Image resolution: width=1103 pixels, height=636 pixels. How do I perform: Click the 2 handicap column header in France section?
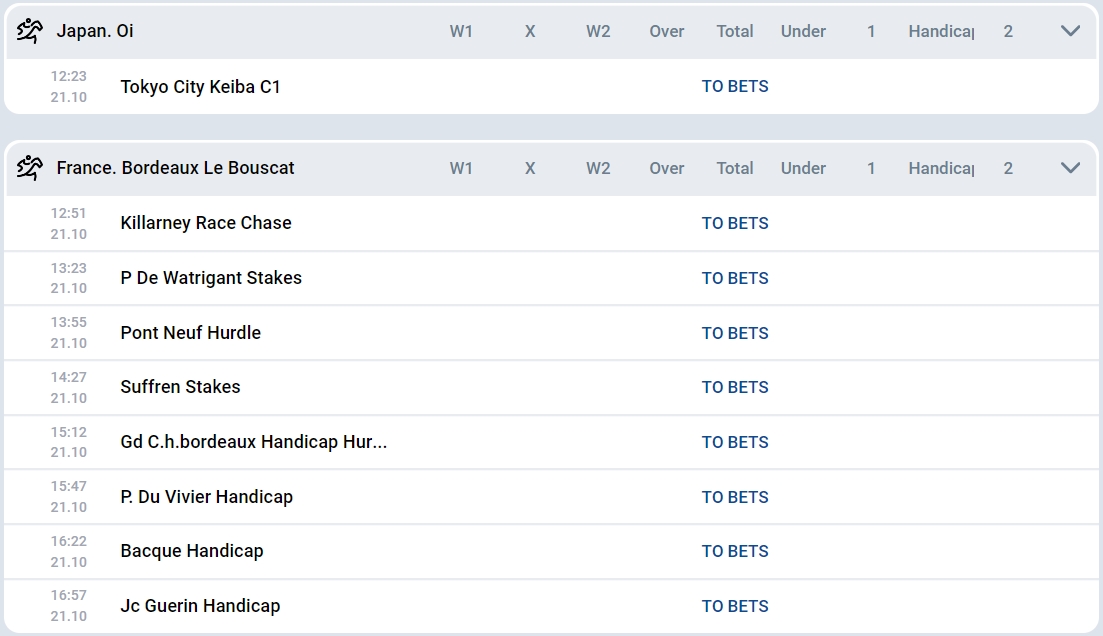pos(1008,168)
